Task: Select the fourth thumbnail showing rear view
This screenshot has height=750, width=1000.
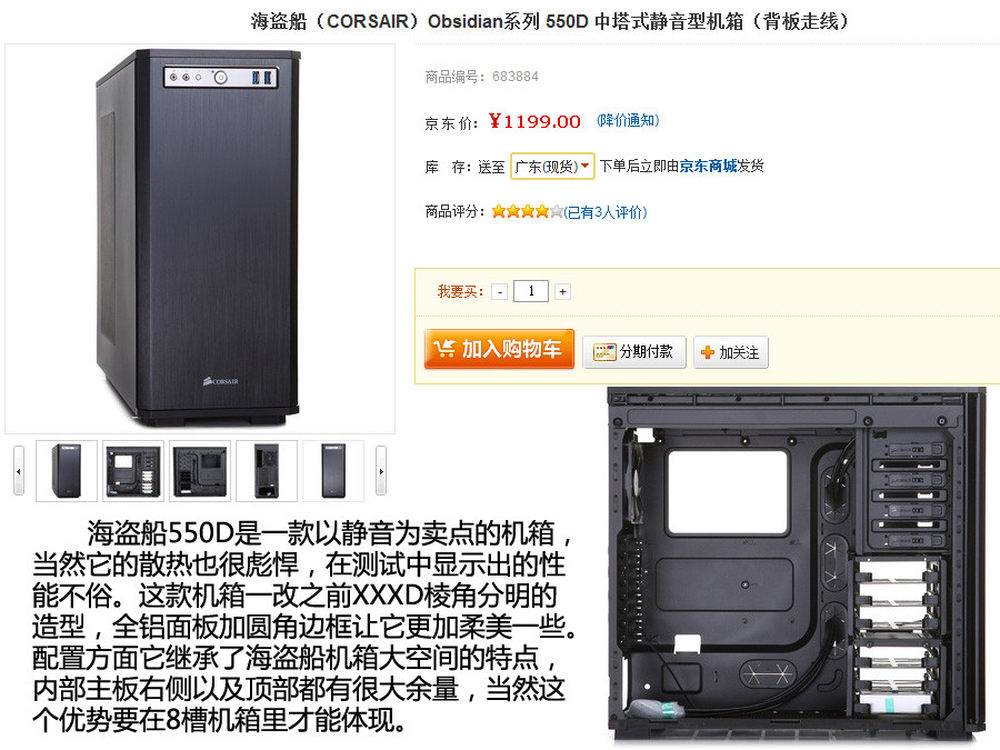Action: (267, 471)
